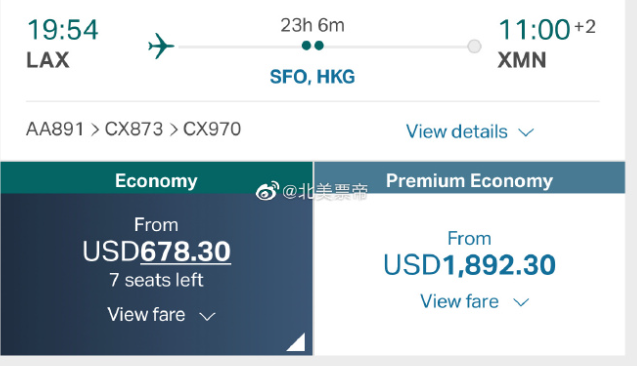
Task: Select the Premium Economy tab header
Action: 470,178
